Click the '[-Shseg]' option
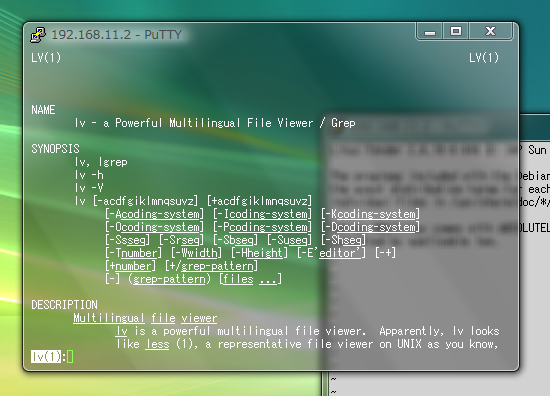This screenshot has width=550, height=396. tap(343, 240)
